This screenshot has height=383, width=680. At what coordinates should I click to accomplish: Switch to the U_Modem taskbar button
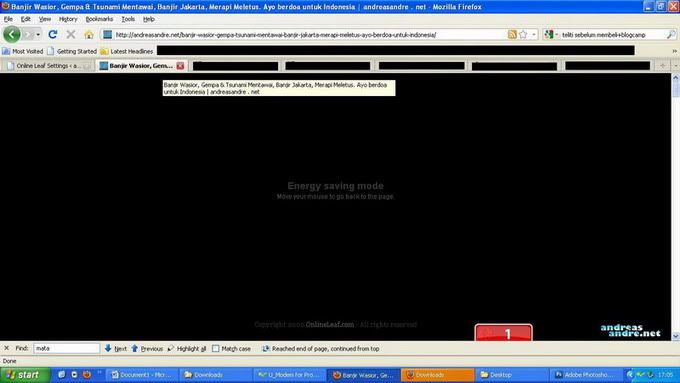(289, 375)
